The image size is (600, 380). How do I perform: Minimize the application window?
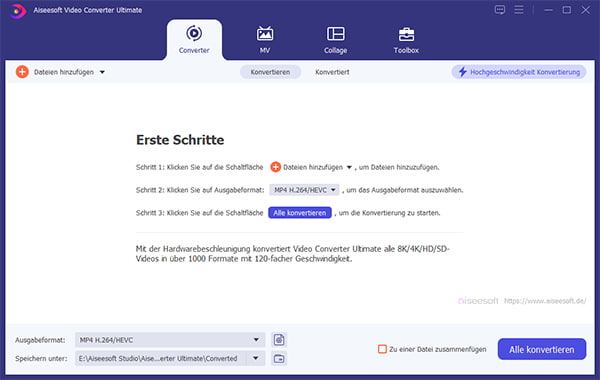[548, 10]
